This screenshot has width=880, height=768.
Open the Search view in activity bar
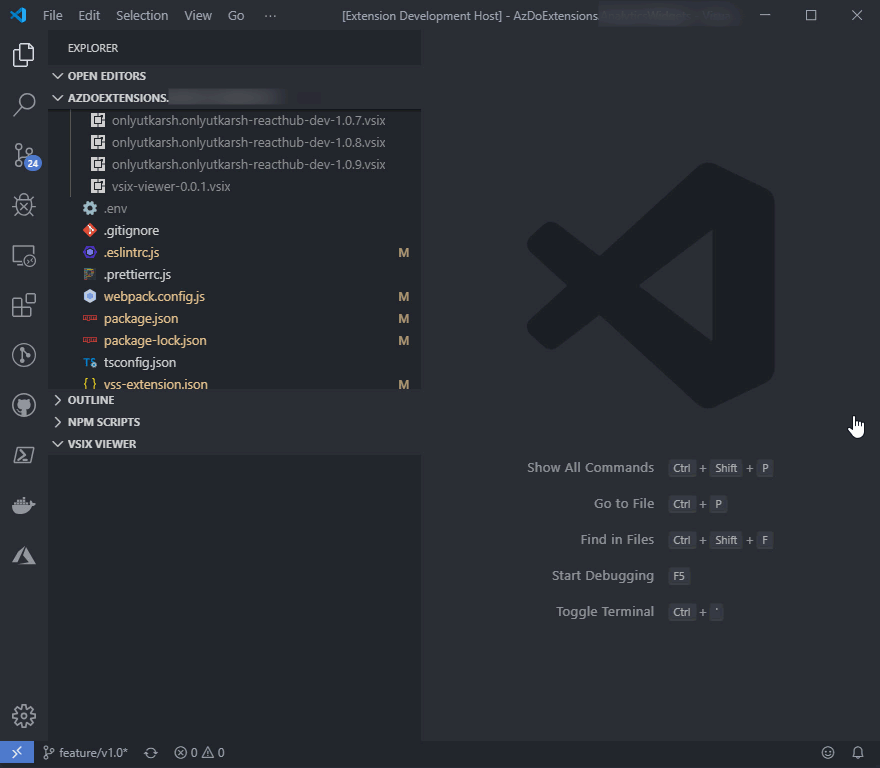pos(24,104)
